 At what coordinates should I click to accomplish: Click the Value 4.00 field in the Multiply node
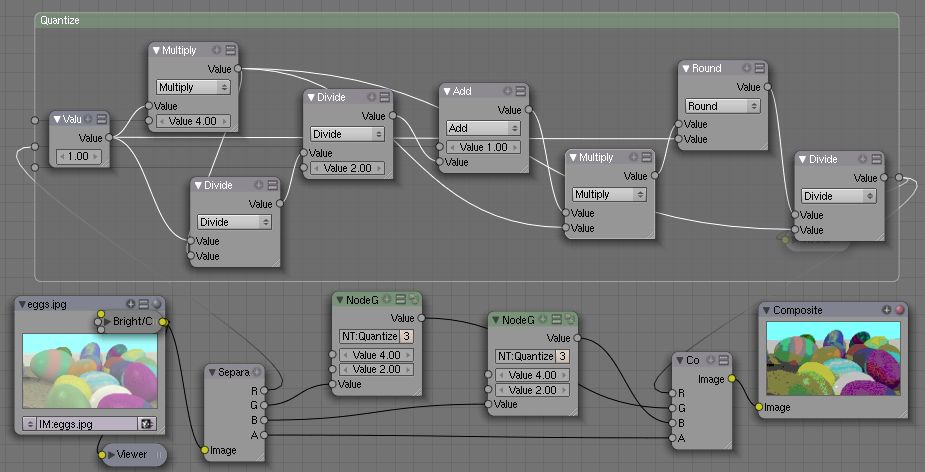tap(193, 121)
